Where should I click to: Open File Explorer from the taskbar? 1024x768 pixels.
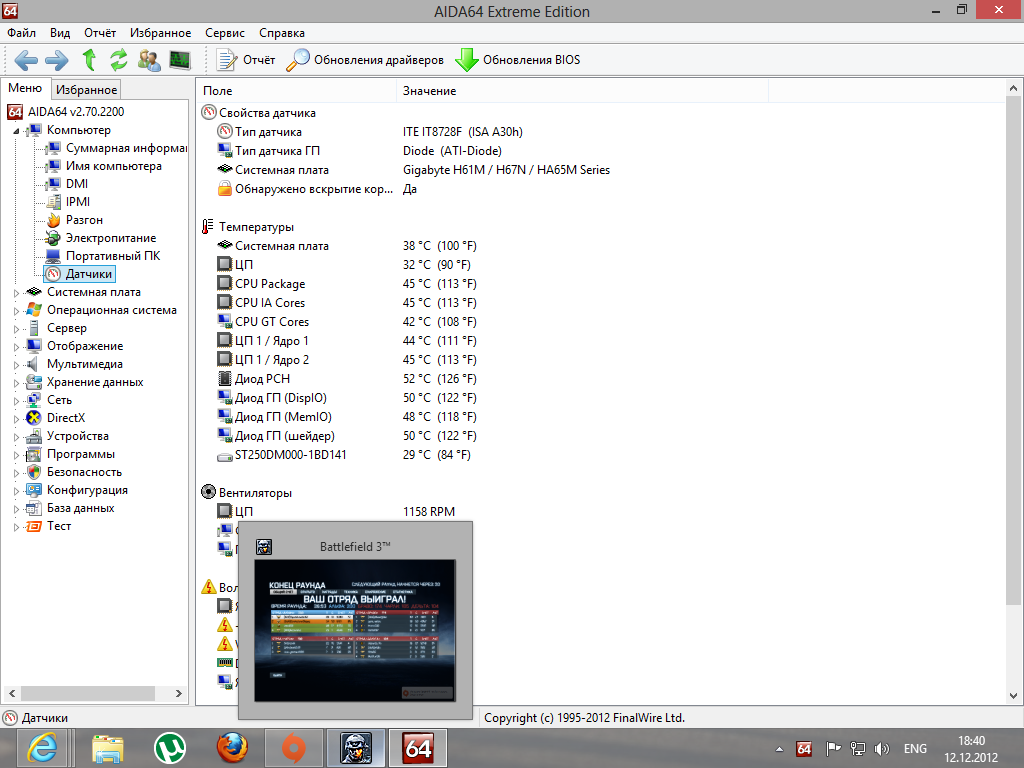[x=108, y=748]
